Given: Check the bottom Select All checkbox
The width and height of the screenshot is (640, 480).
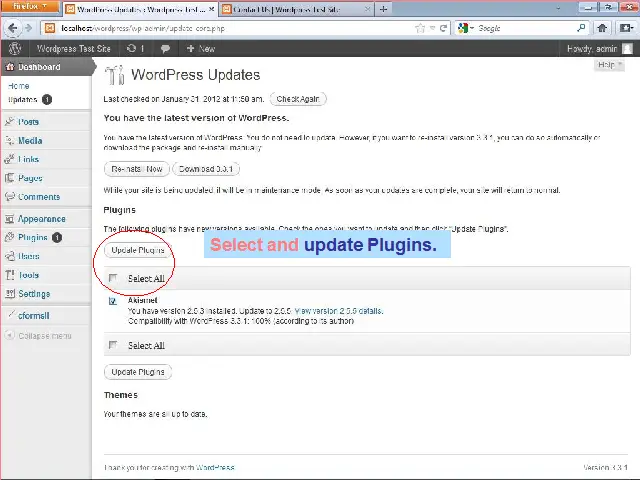Looking at the screenshot, I should [x=113, y=345].
